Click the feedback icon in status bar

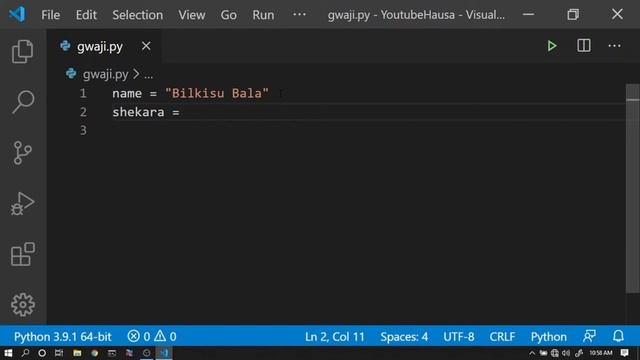point(589,336)
